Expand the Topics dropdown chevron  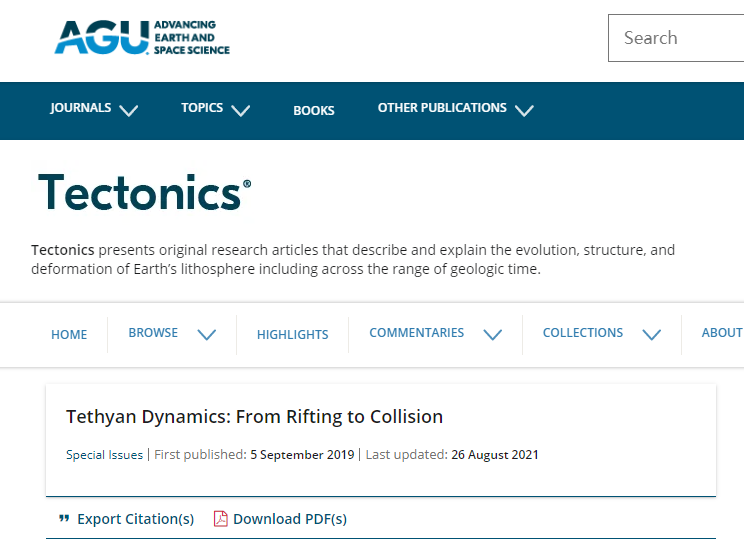(x=241, y=111)
